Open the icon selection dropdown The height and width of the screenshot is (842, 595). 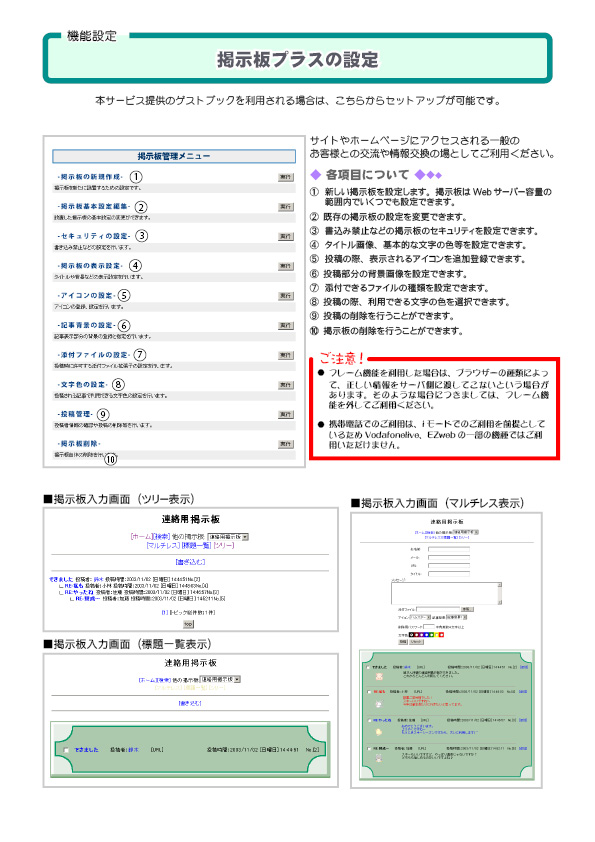[x=420, y=618]
